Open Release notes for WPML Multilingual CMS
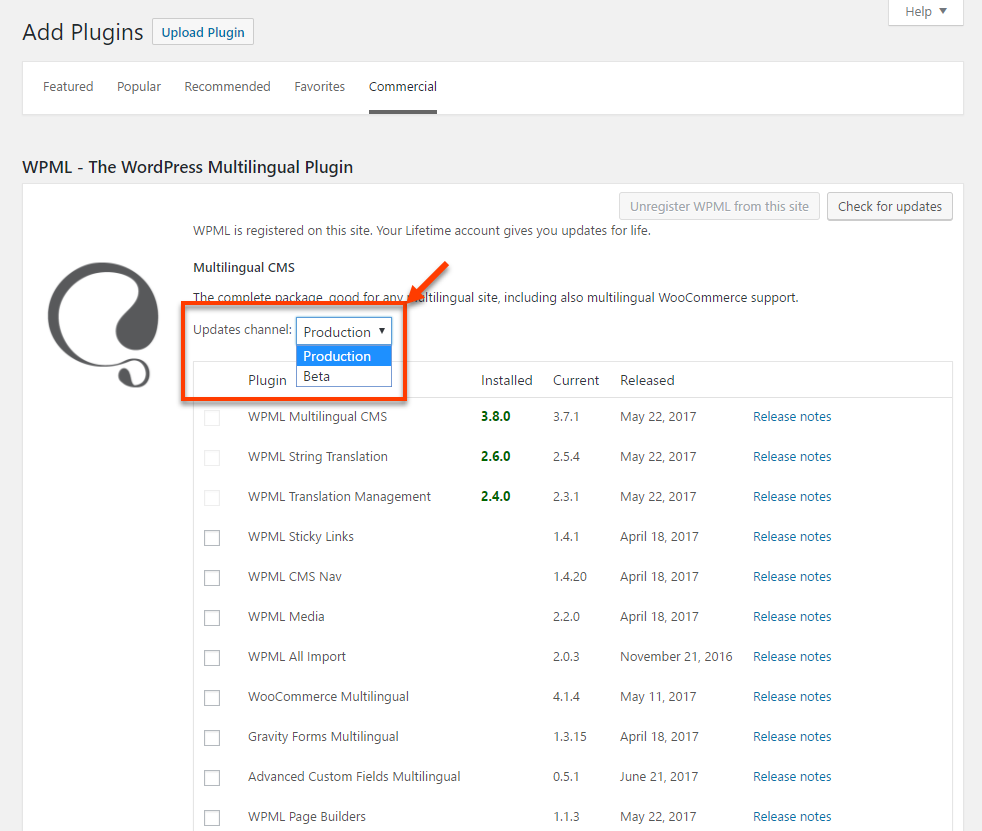The height and width of the screenshot is (831, 982). 792,416
